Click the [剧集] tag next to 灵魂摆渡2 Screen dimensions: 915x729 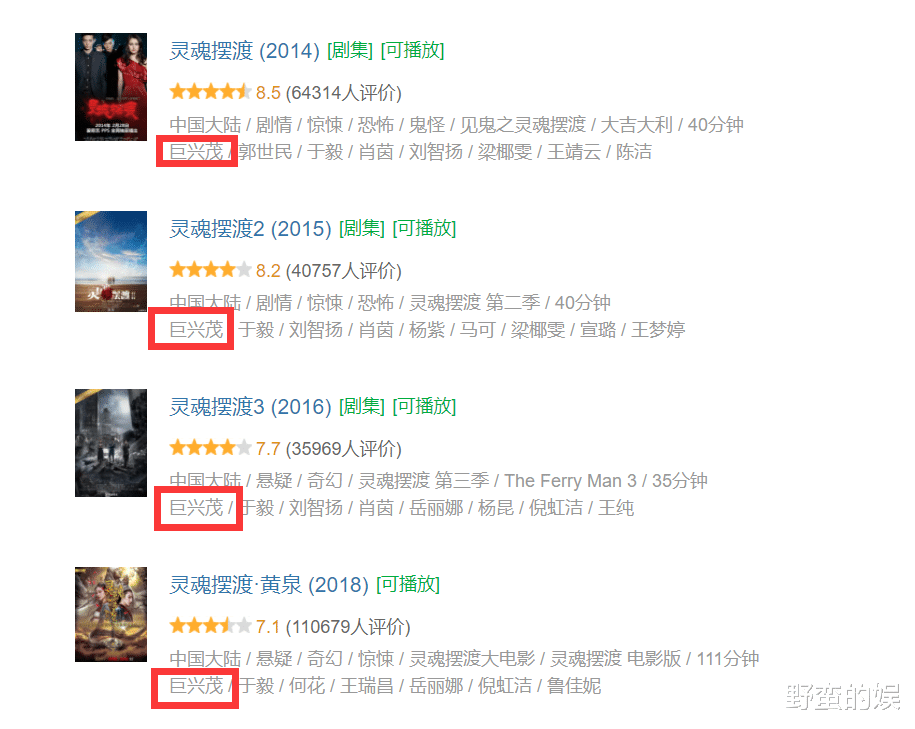pyautogui.click(x=362, y=229)
